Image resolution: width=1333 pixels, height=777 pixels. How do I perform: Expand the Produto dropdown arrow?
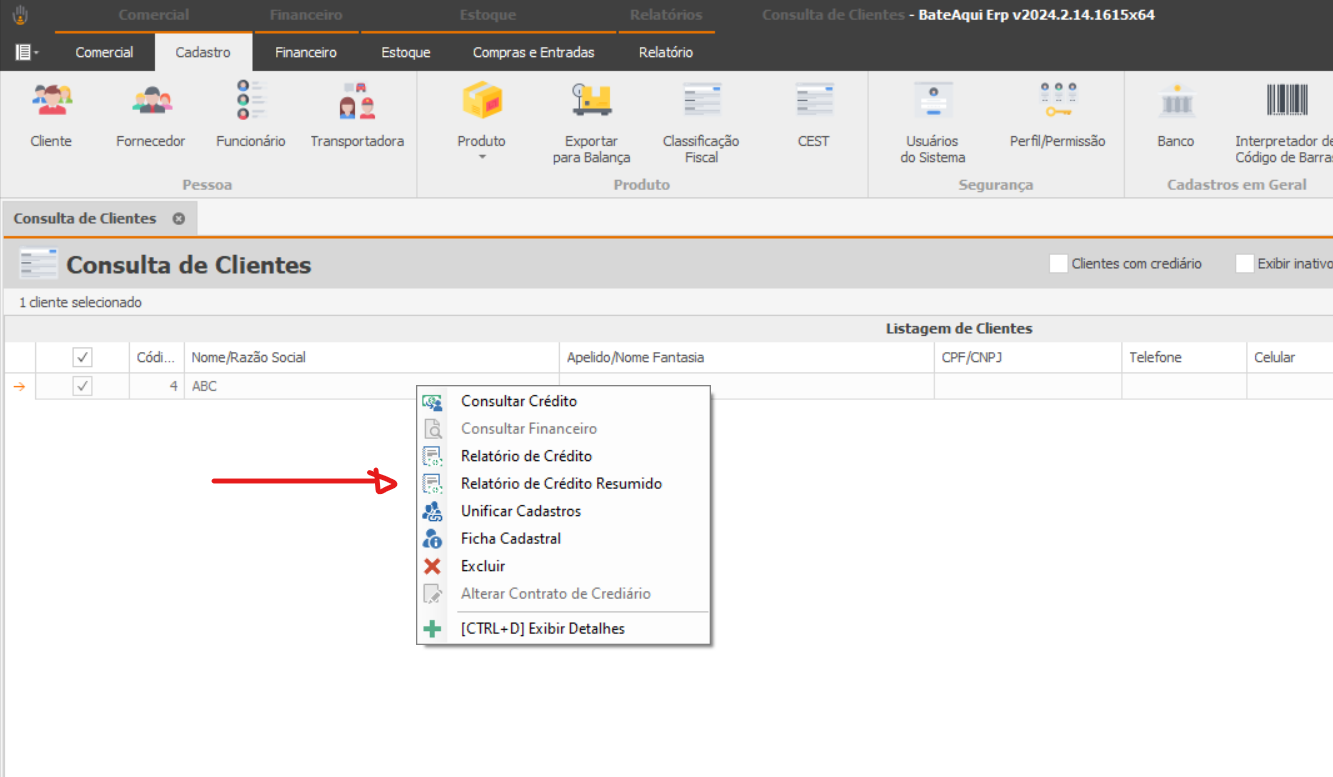[481, 157]
